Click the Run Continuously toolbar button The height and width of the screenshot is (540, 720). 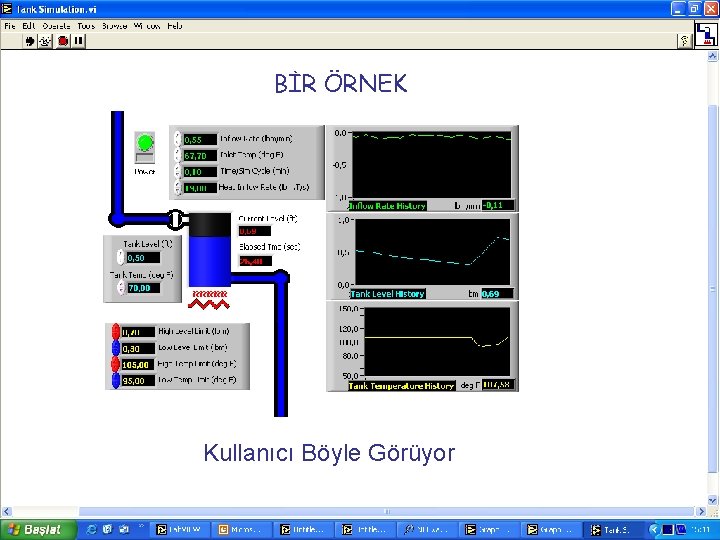coord(45,41)
